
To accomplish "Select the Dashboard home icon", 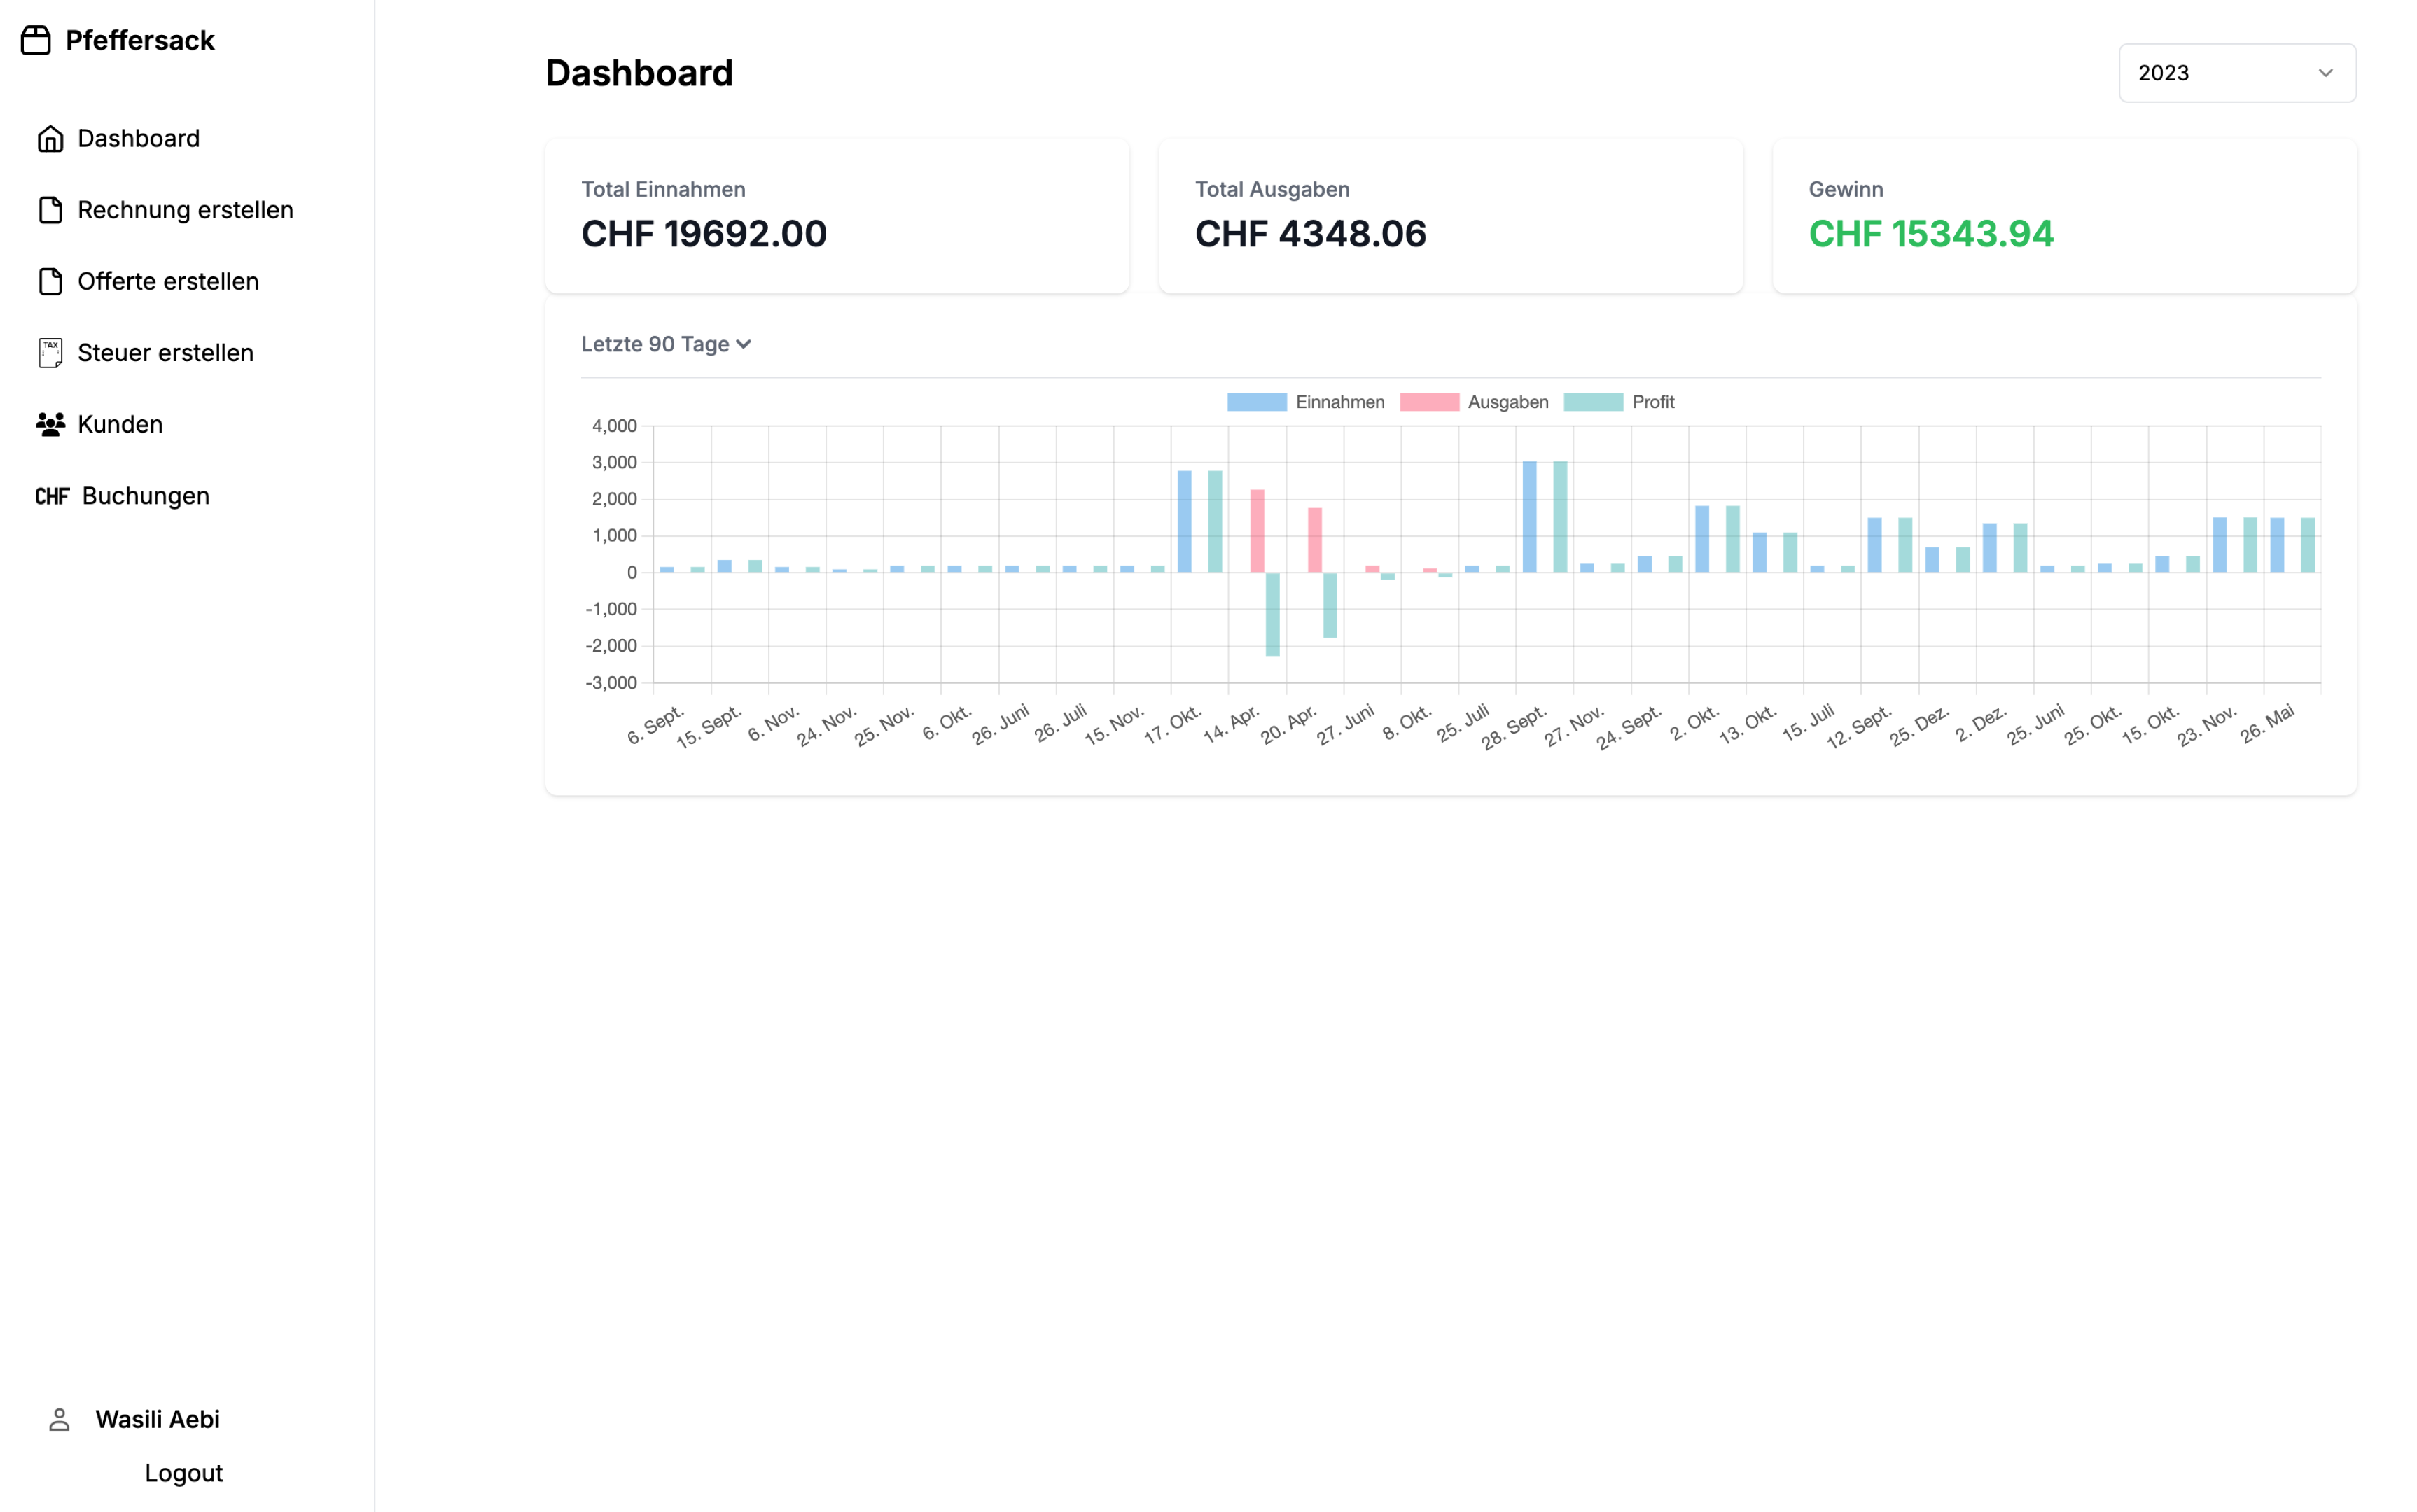I will coord(50,138).
